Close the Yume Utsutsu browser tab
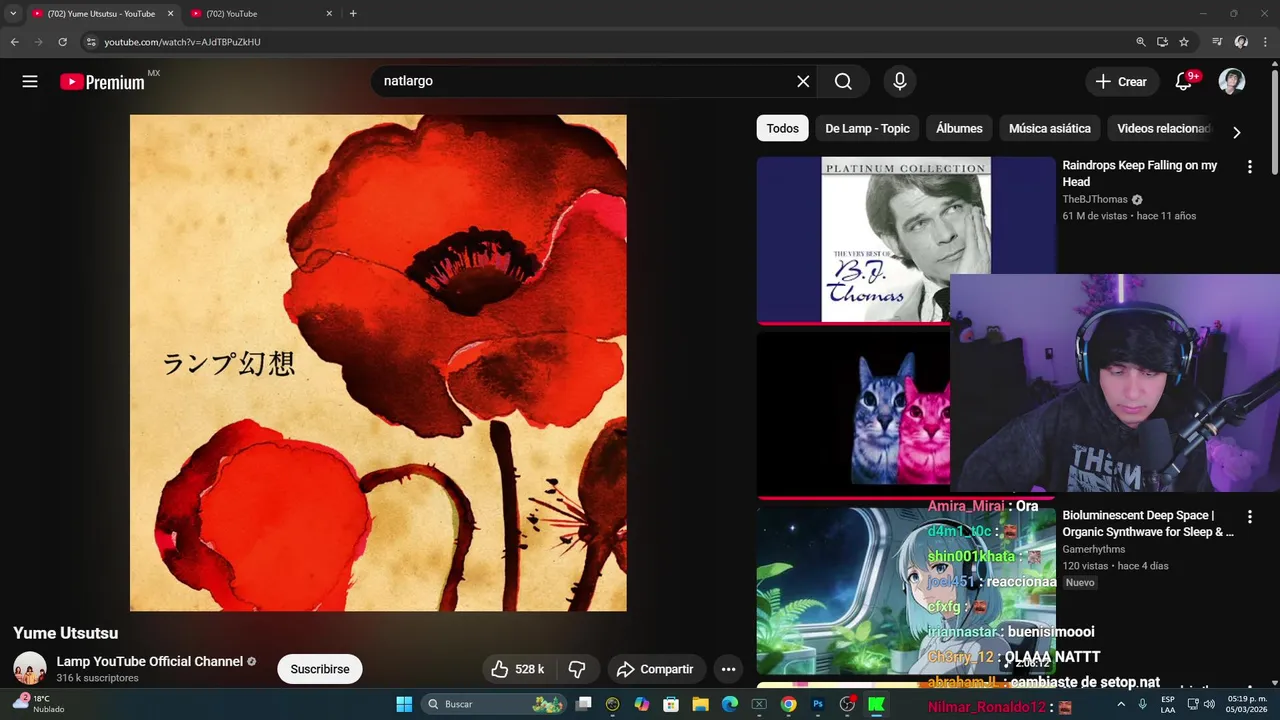The height and width of the screenshot is (720, 1280). [170, 14]
